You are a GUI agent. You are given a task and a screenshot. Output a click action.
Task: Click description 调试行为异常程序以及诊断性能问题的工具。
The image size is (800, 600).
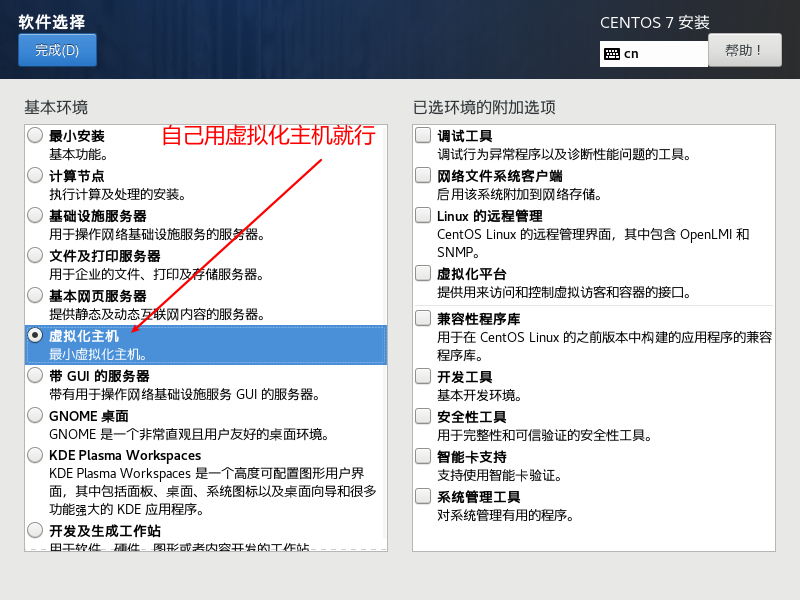[564, 154]
